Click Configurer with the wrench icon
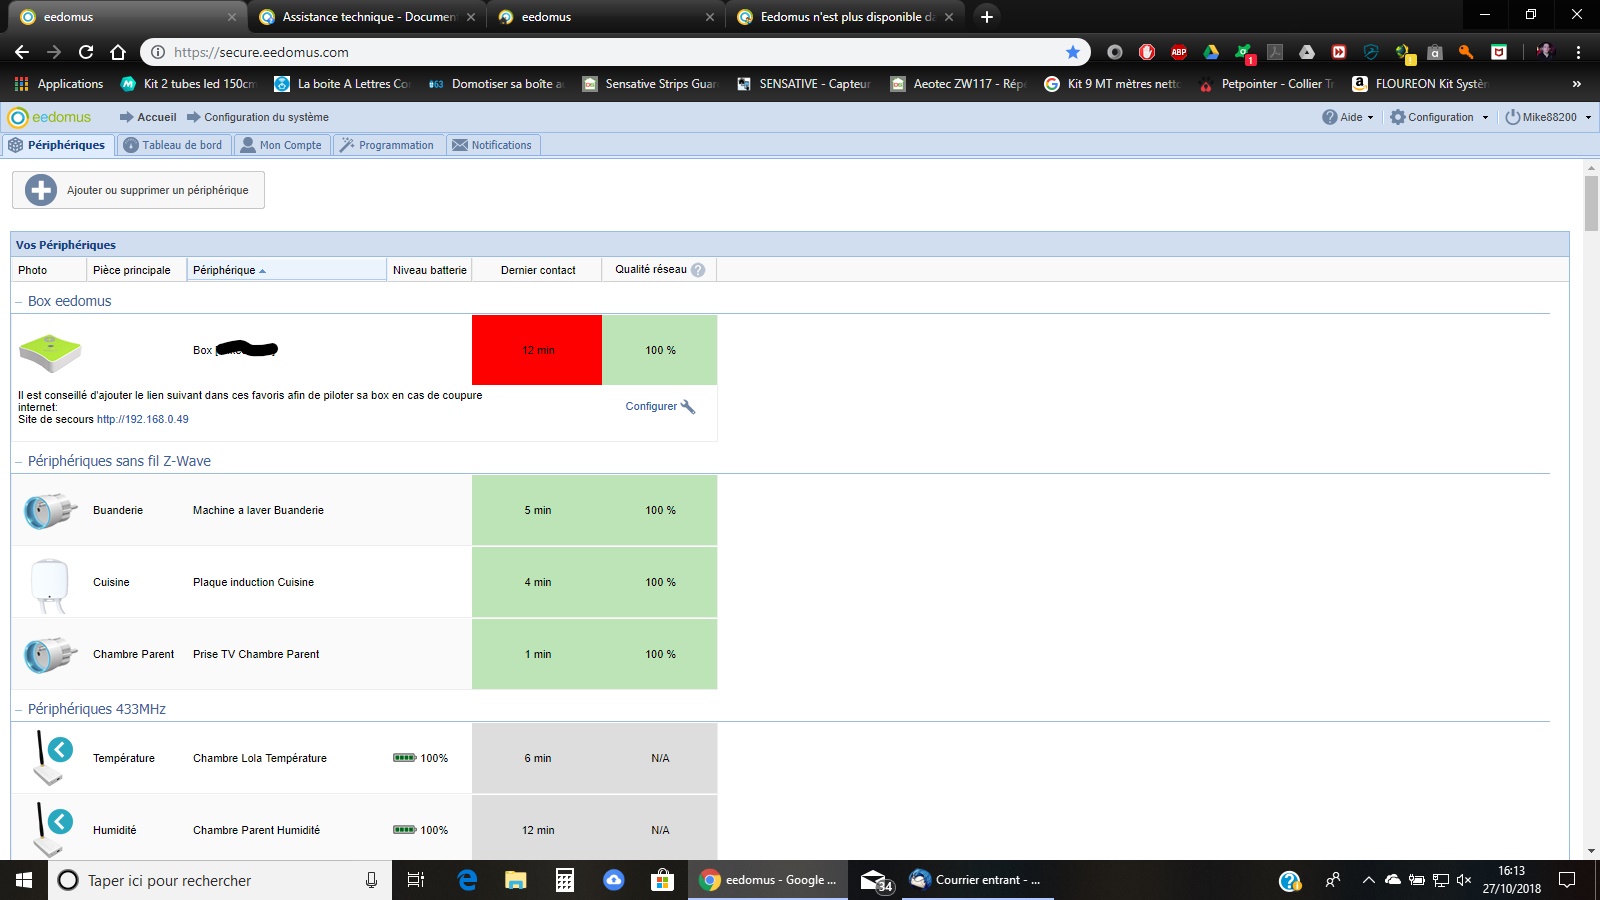This screenshot has height=900, width=1600. point(660,406)
